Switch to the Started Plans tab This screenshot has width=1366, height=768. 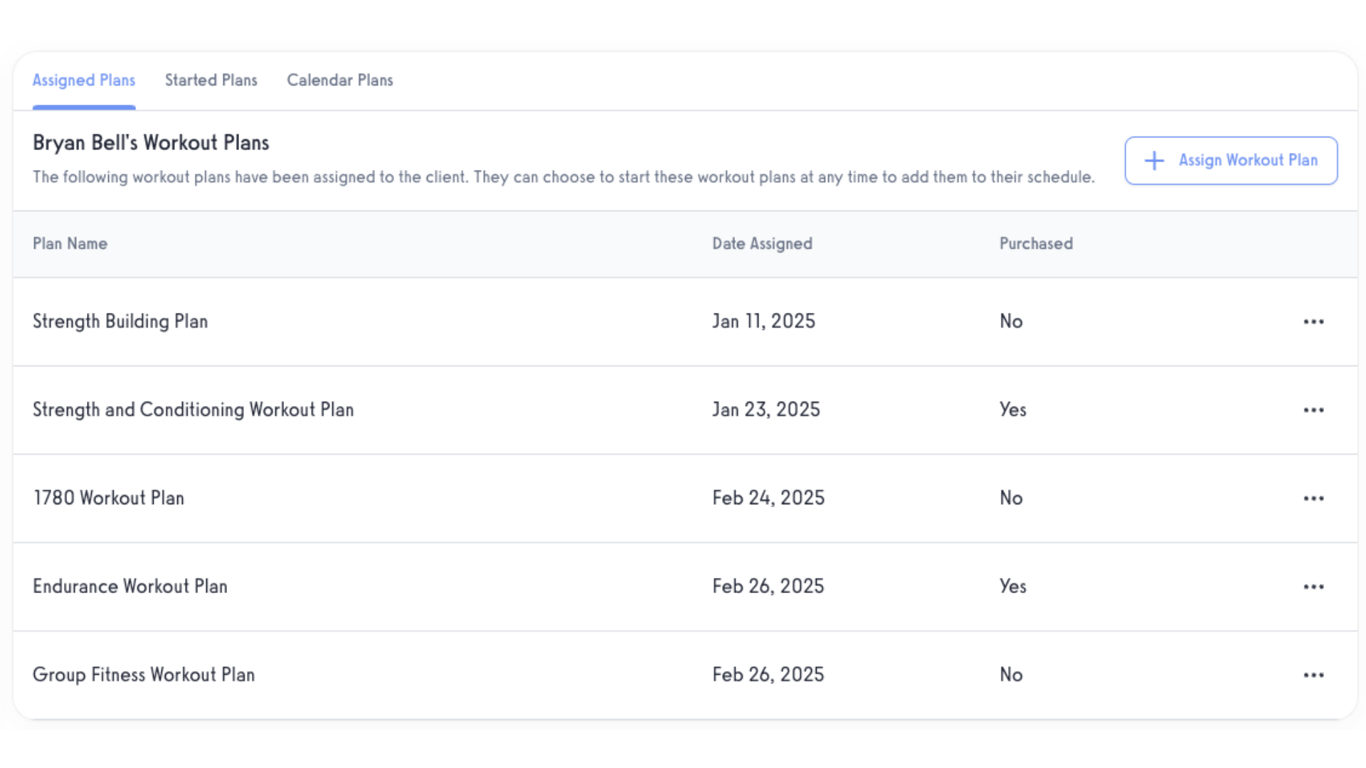point(211,81)
